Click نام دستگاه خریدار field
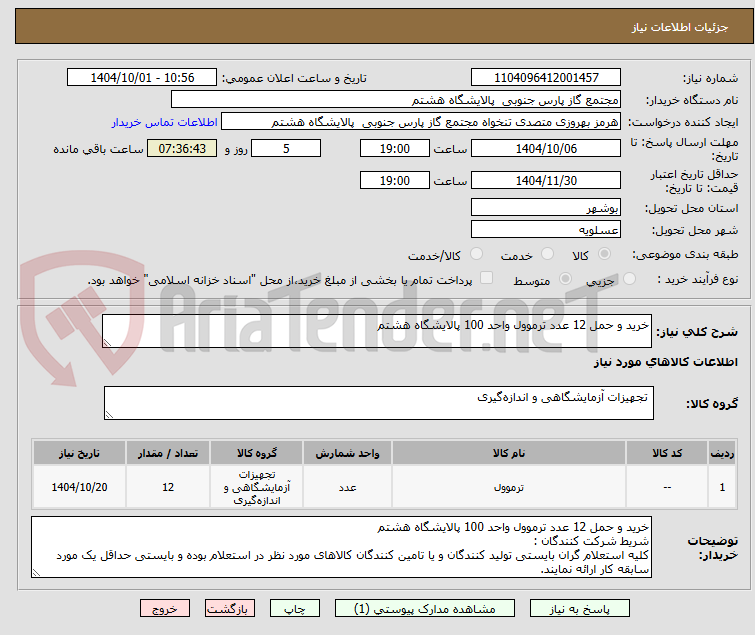Image resolution: width=755 pixels, height=635 pixels. [x=396, y=100]
